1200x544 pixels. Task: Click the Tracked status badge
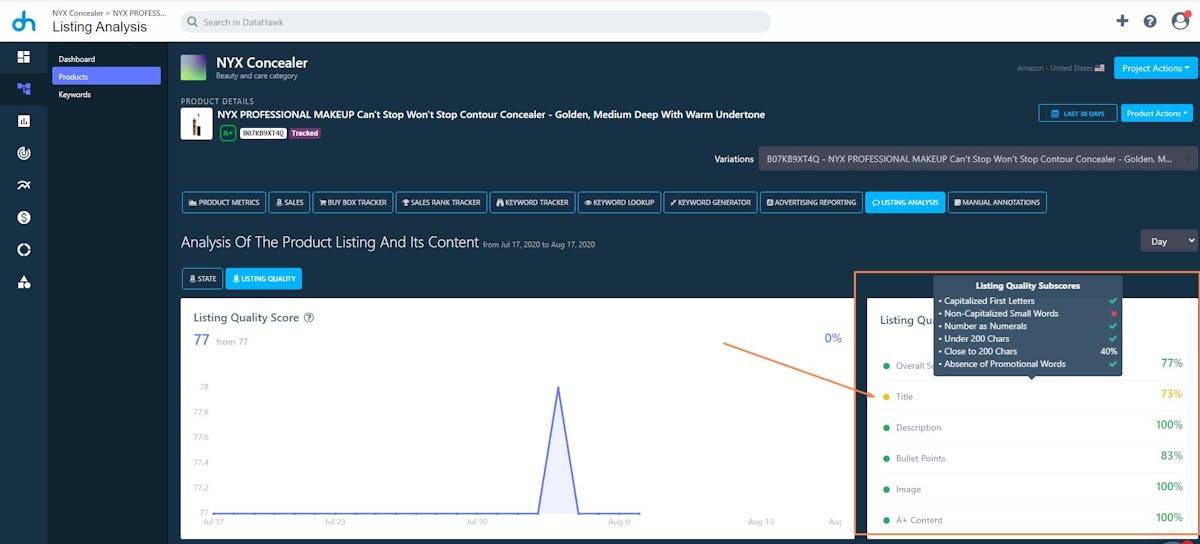[x=305, y=133]
